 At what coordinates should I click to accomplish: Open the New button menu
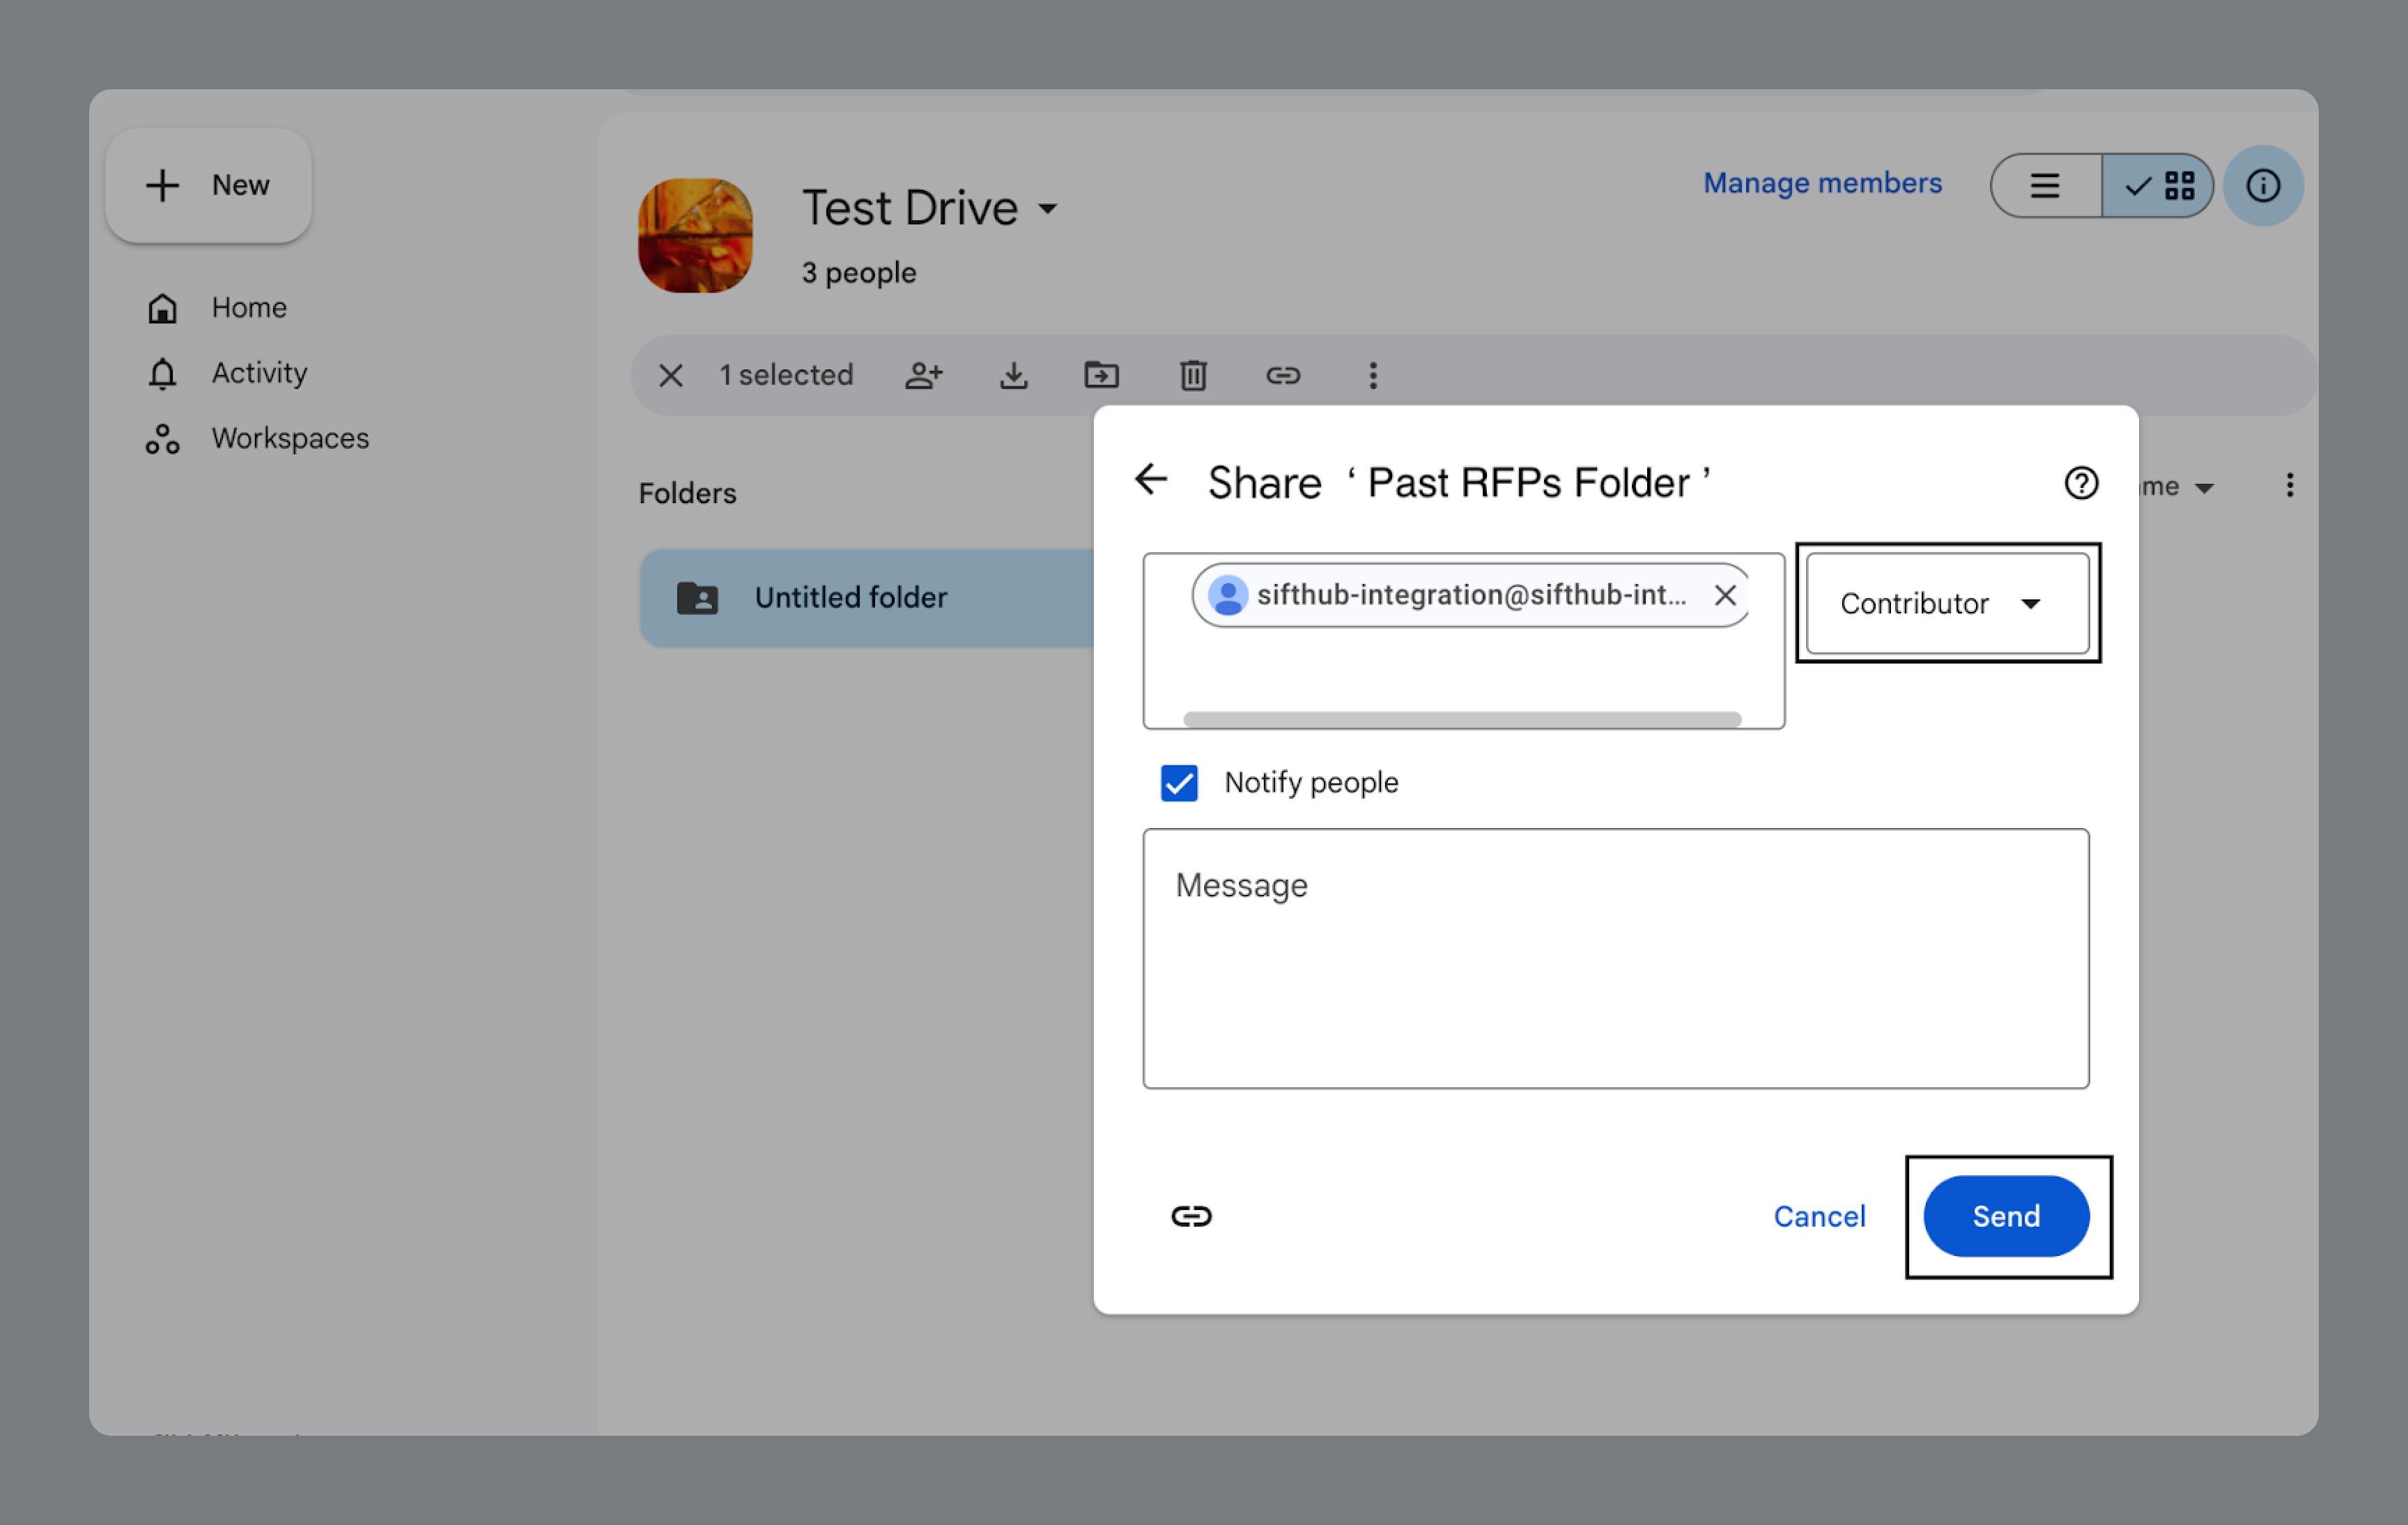[x=208, y=186]
